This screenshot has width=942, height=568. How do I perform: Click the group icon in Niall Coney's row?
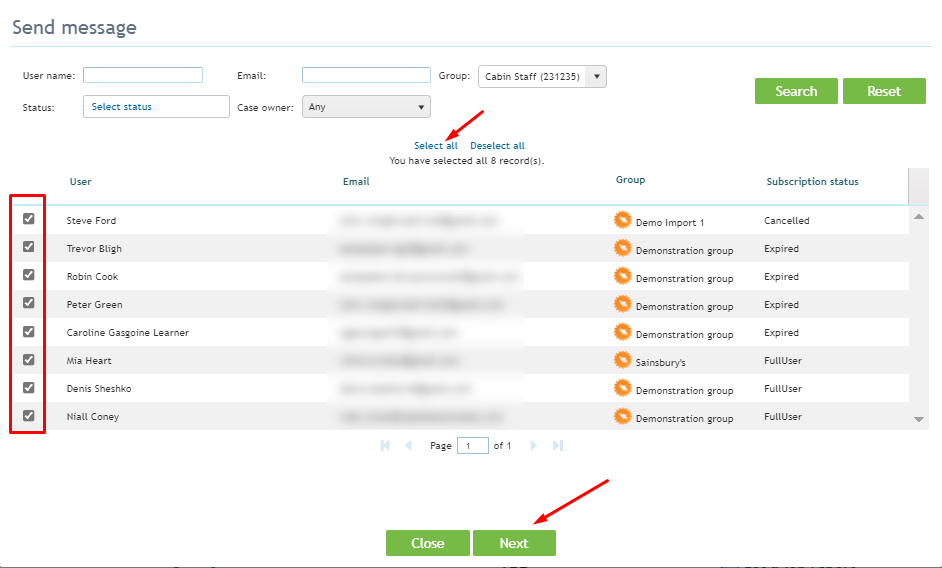click(x=622, y=416)
